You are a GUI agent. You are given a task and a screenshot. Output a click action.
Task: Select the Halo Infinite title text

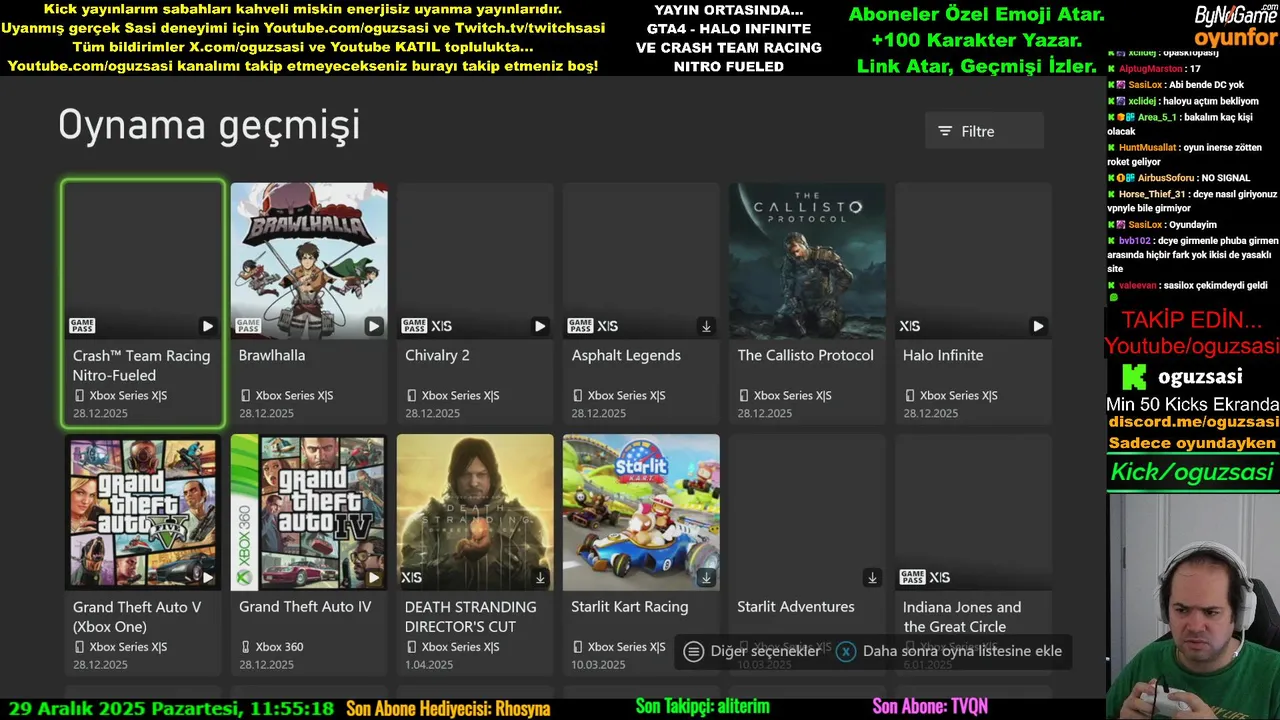coord(943,355)
